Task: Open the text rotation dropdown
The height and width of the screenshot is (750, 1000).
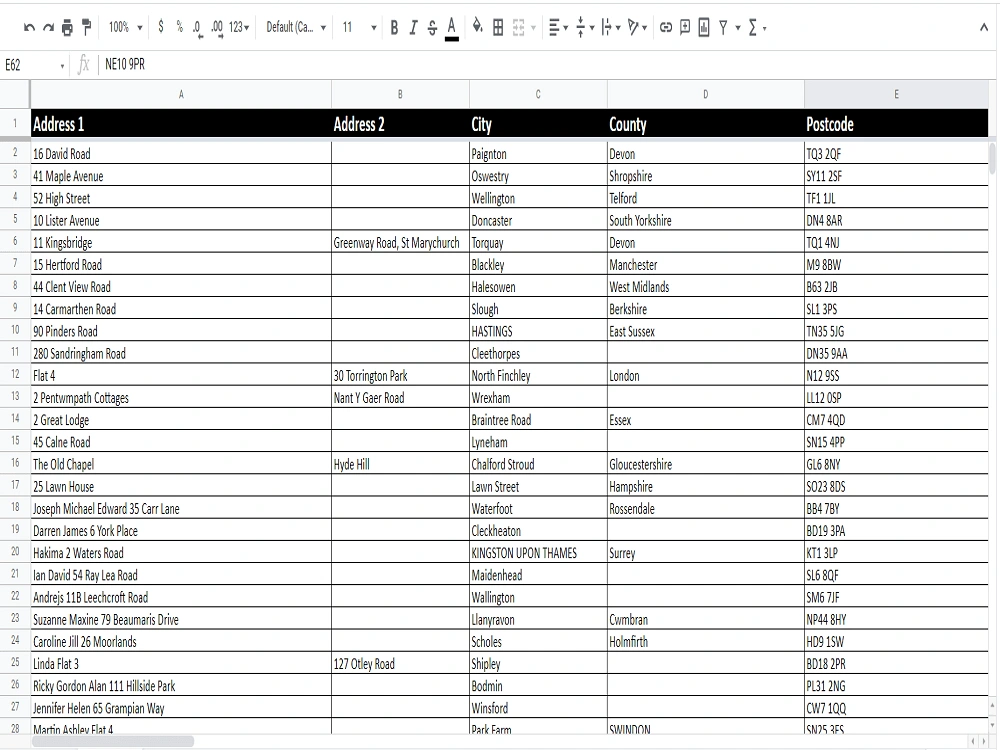Action: [637, 27]
